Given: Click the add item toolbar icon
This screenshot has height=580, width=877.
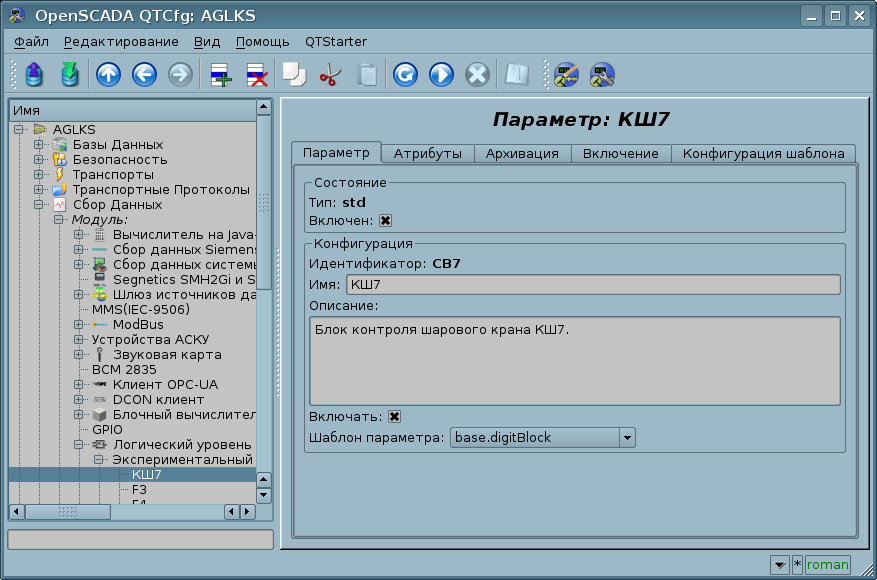Looking at the screenshot, I should tap(219, 75).
